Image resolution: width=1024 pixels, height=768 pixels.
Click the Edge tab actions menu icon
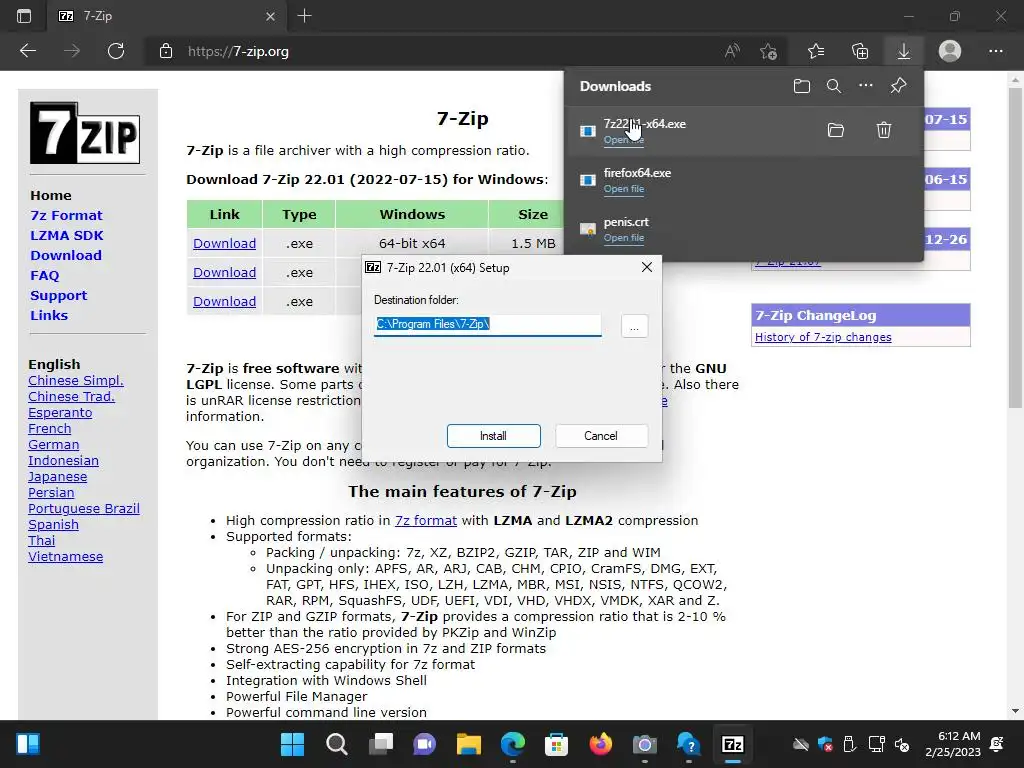click(x=24, y=16)
